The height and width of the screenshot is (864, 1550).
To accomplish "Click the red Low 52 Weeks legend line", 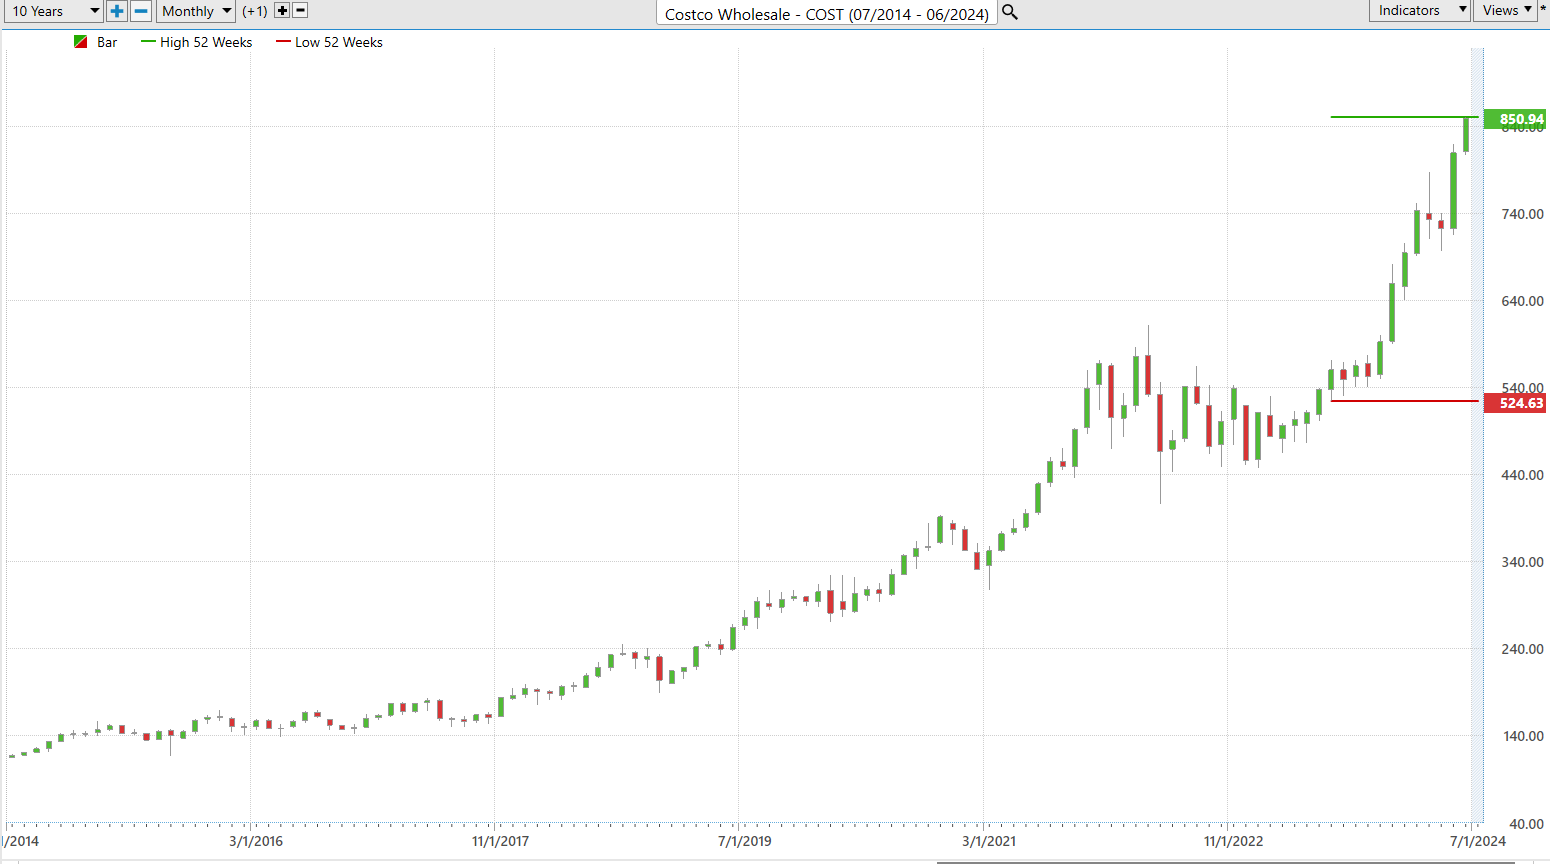I will click(283, 42).
